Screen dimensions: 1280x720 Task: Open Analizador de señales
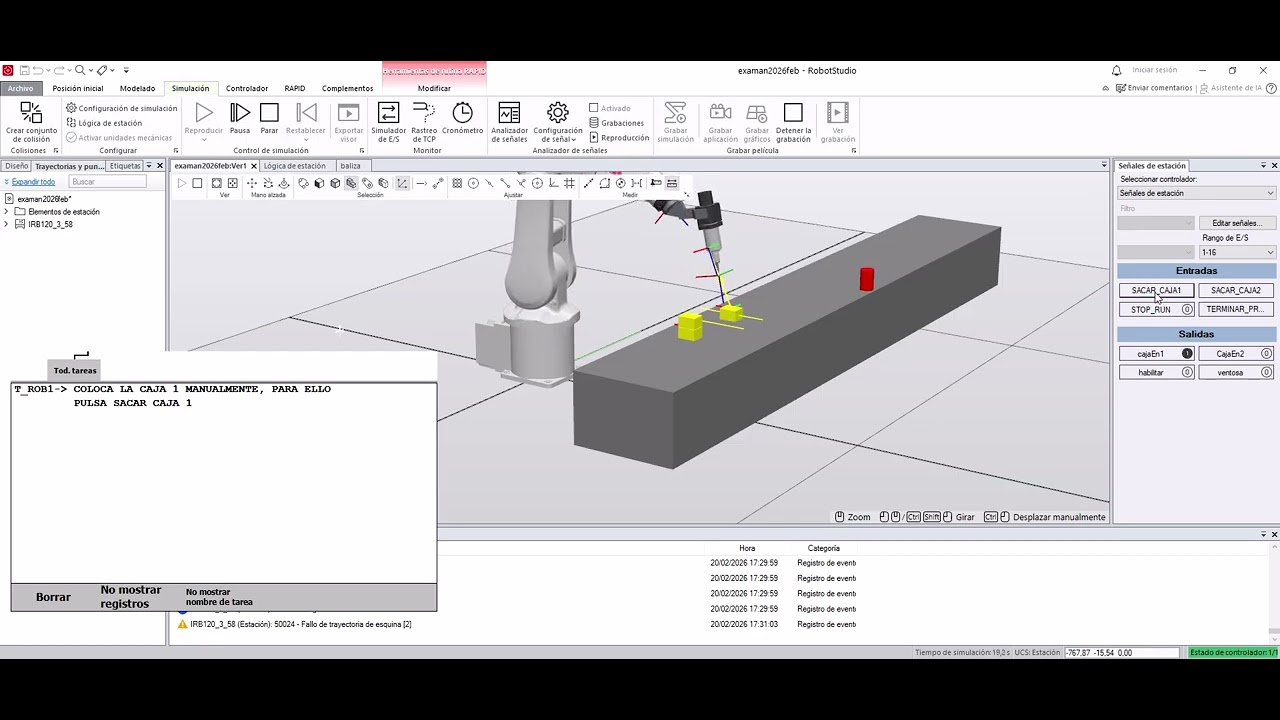(x=509, y=121)
